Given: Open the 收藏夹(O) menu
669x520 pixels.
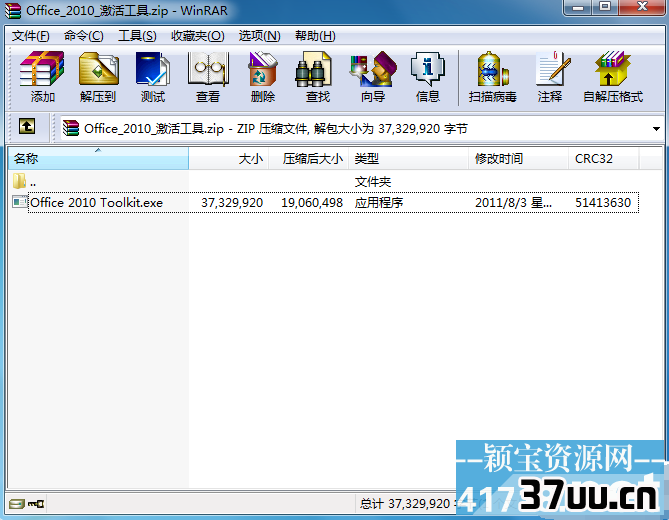Looking at the screenshot, I should (198, 36).
